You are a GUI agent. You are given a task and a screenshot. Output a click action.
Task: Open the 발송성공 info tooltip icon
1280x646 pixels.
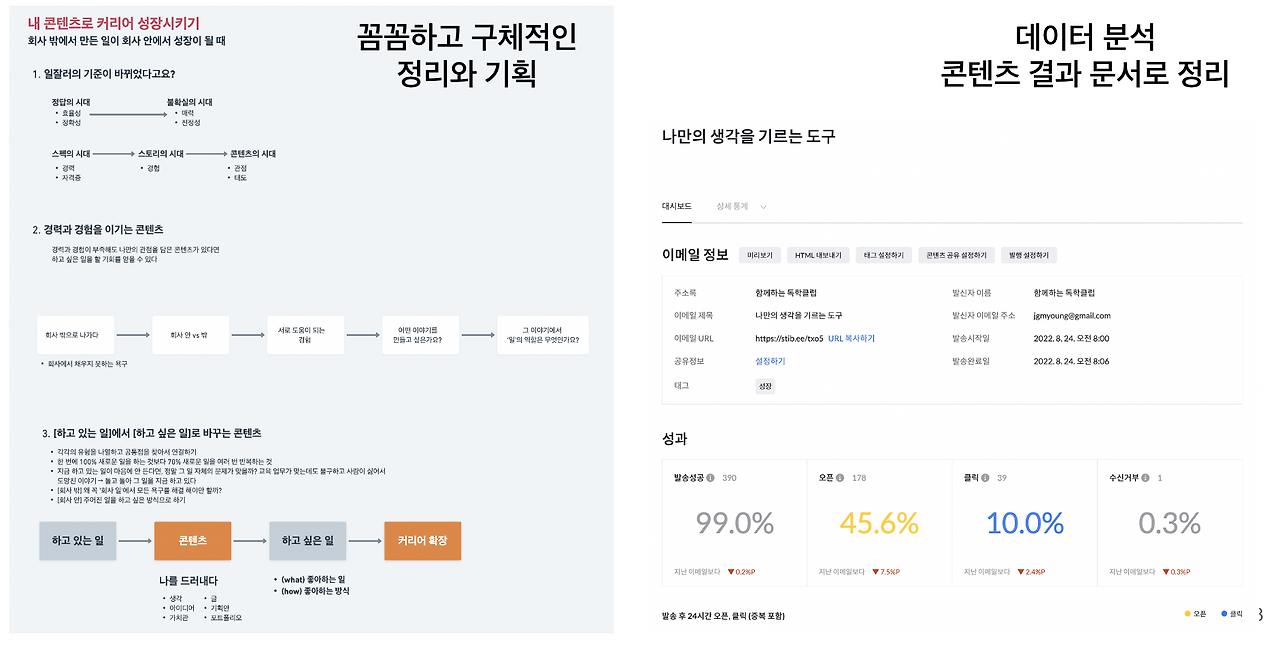click(x=712, y=478)
